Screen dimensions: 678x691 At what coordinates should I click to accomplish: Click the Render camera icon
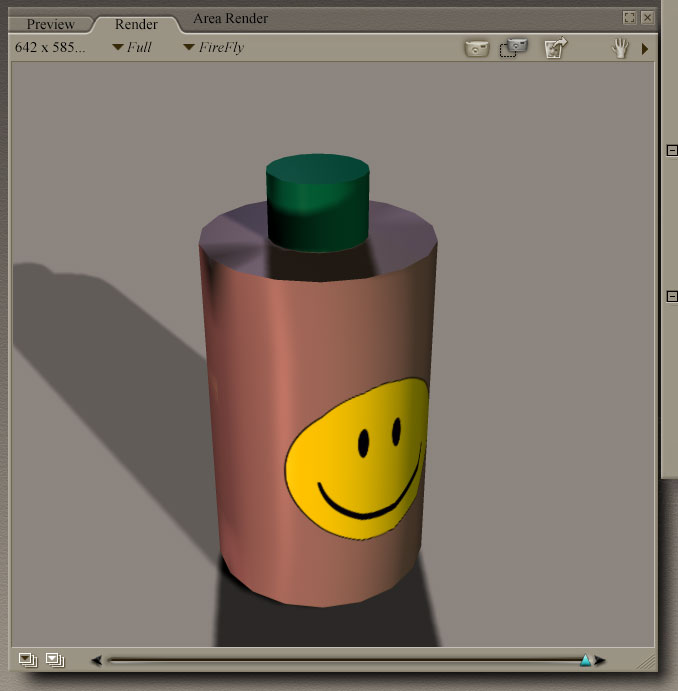point(476,48)
